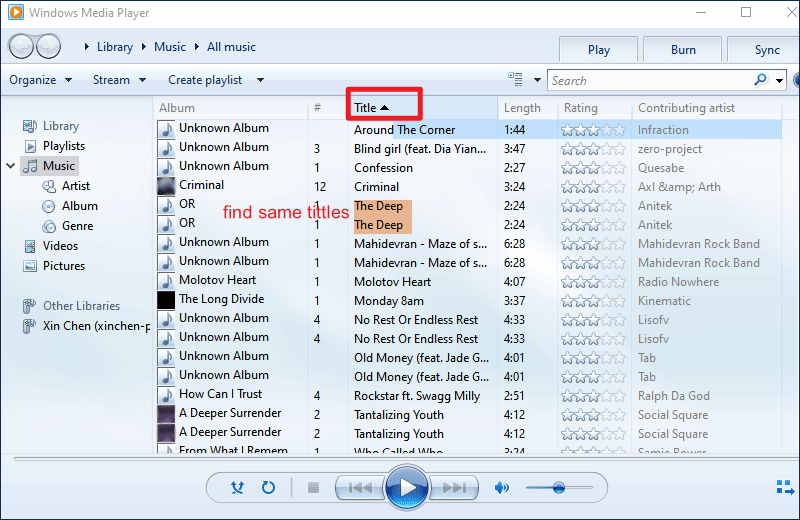Switch to the Sync tab
800x520 pixels.
[x=764, y=50]
